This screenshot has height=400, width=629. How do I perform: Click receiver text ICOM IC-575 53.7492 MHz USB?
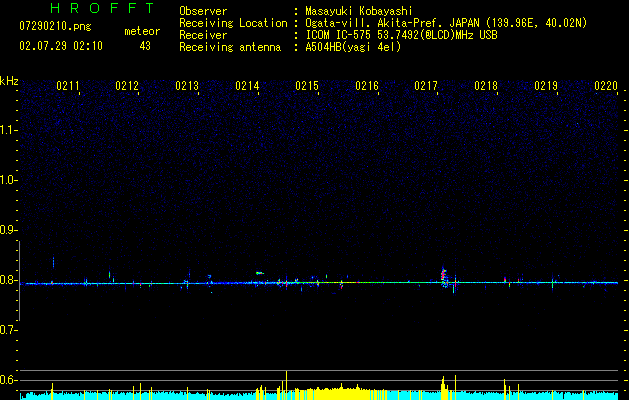click(401, 35)
